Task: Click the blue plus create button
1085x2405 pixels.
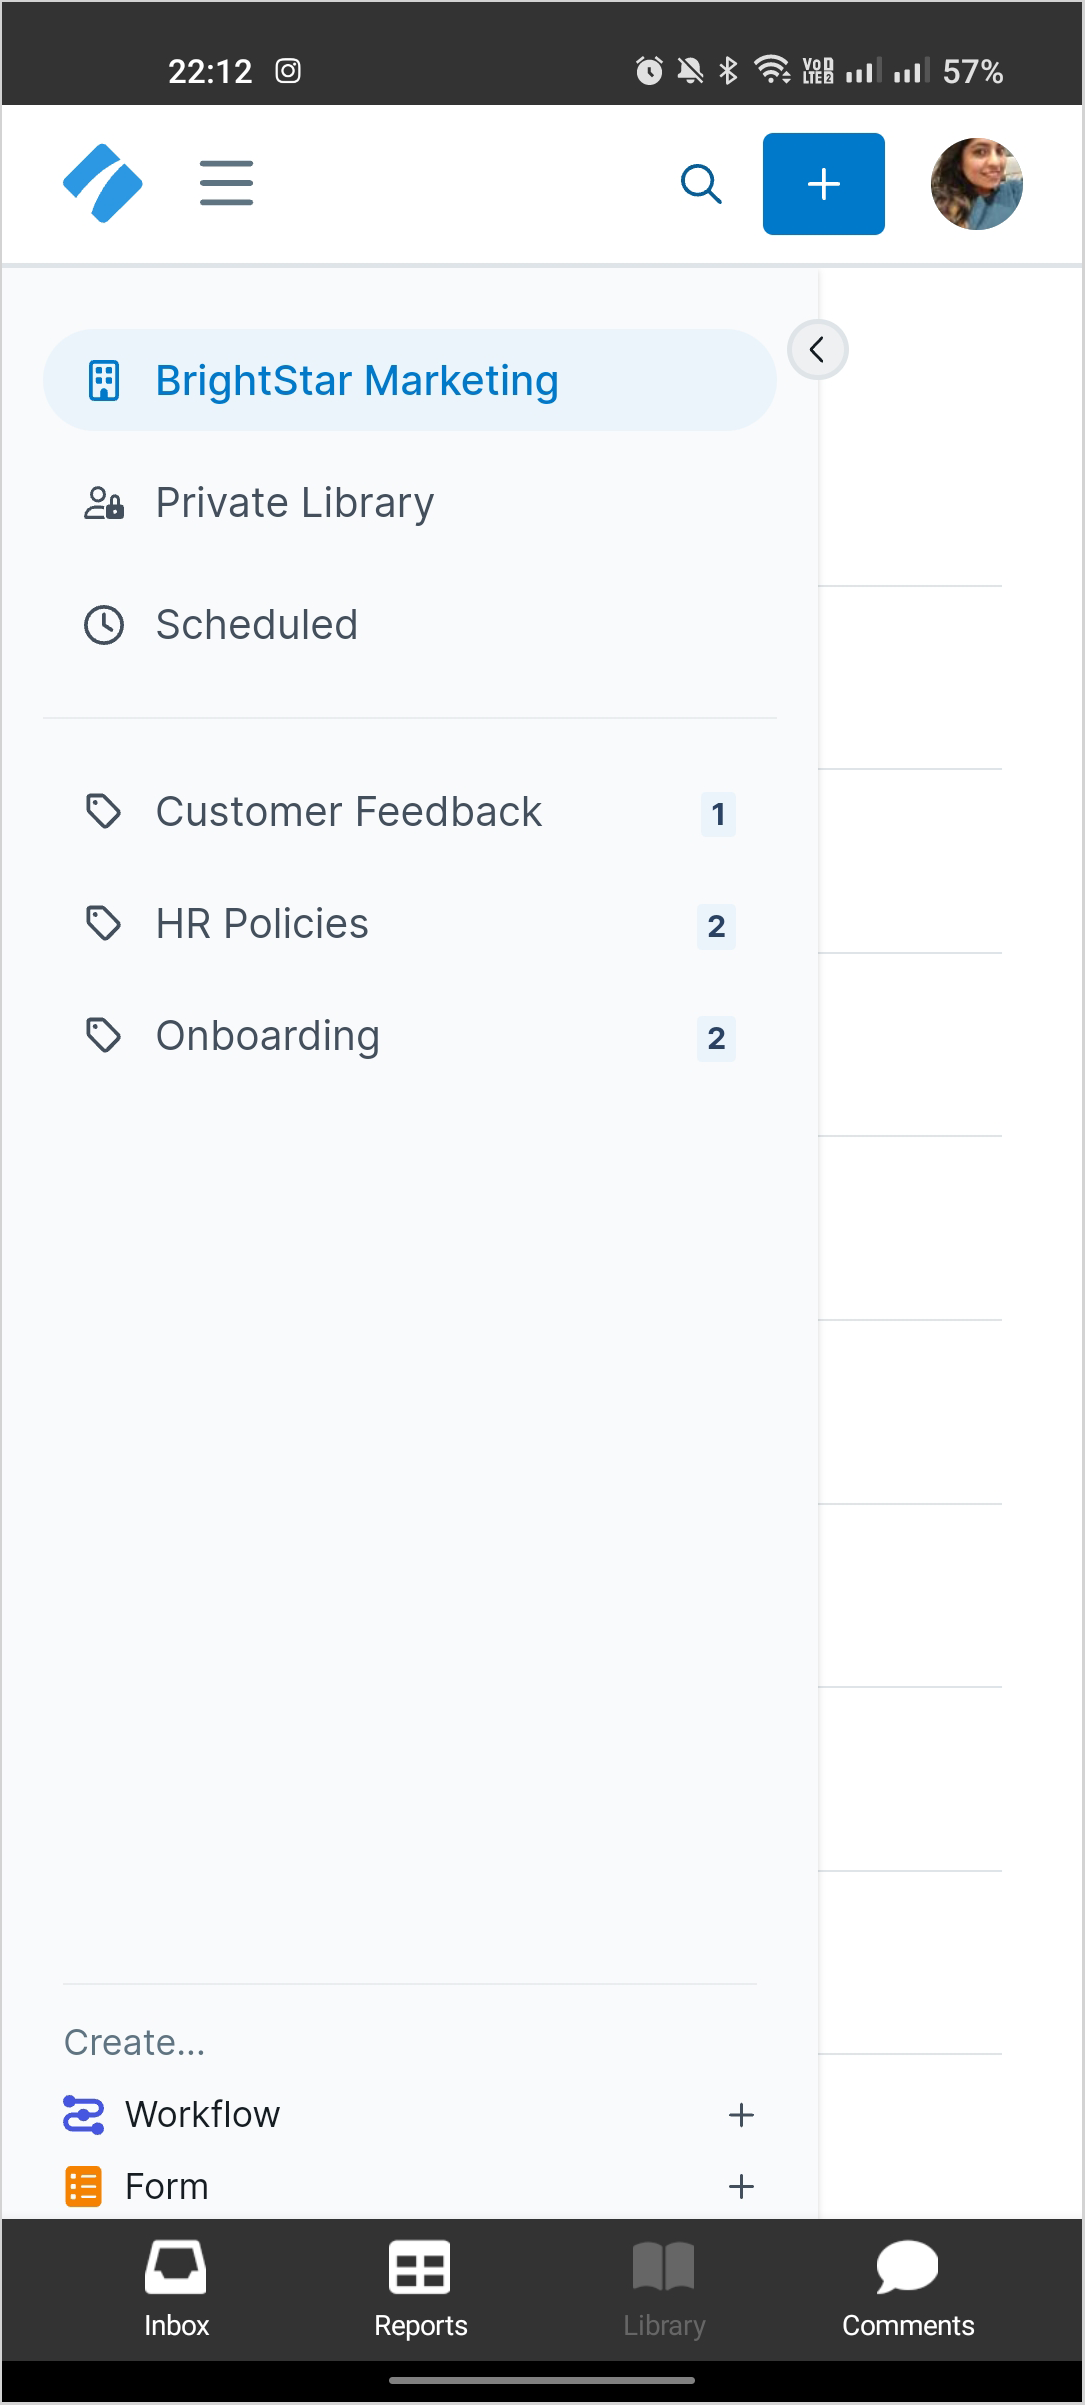Action: (x=823, y=184)
